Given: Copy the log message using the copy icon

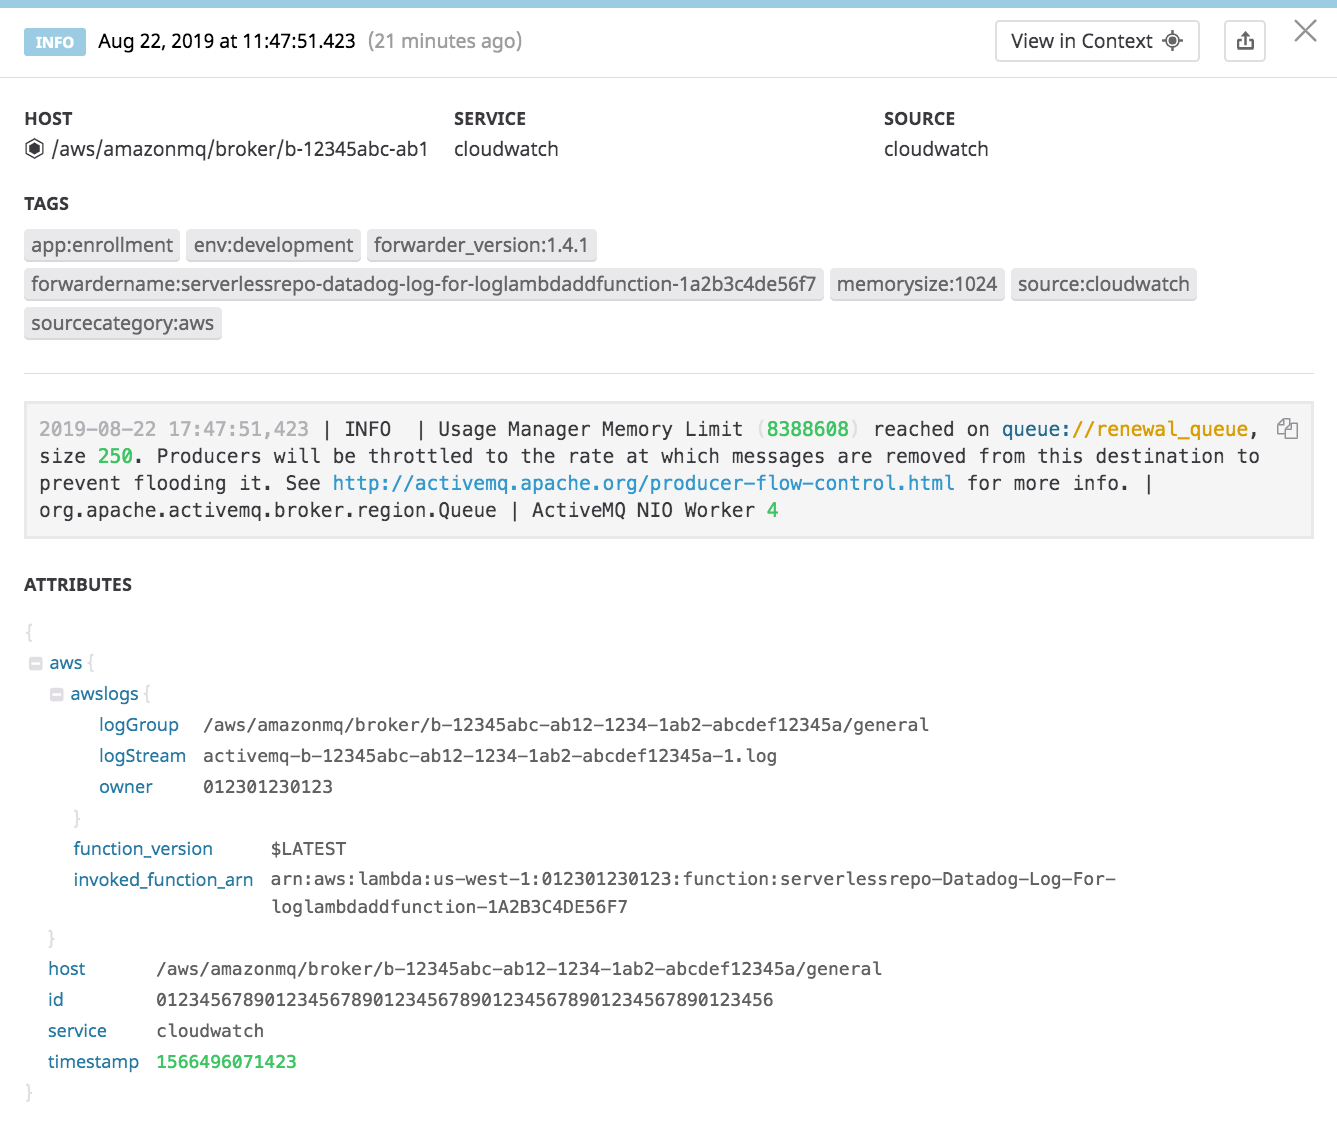Looking at the screenshot, I should coord(1287,428).
